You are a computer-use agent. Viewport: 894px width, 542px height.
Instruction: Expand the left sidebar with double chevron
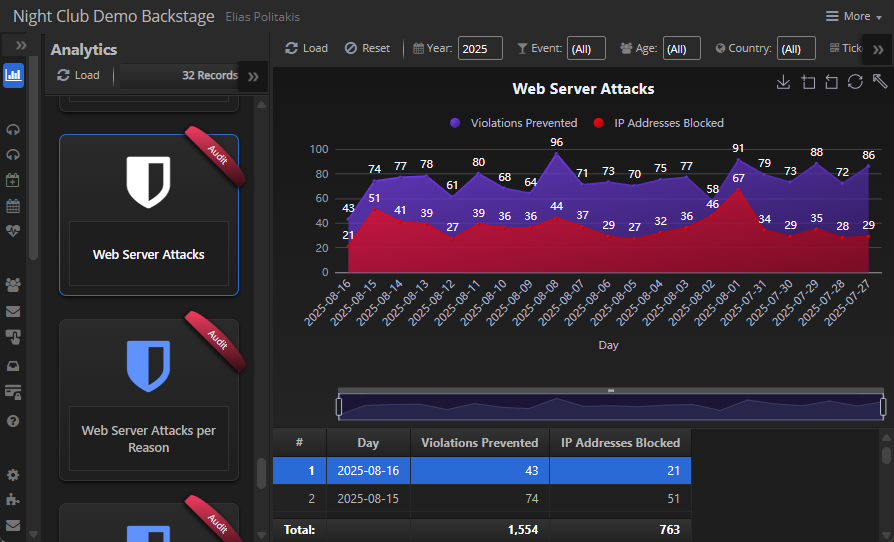point(21,46)
